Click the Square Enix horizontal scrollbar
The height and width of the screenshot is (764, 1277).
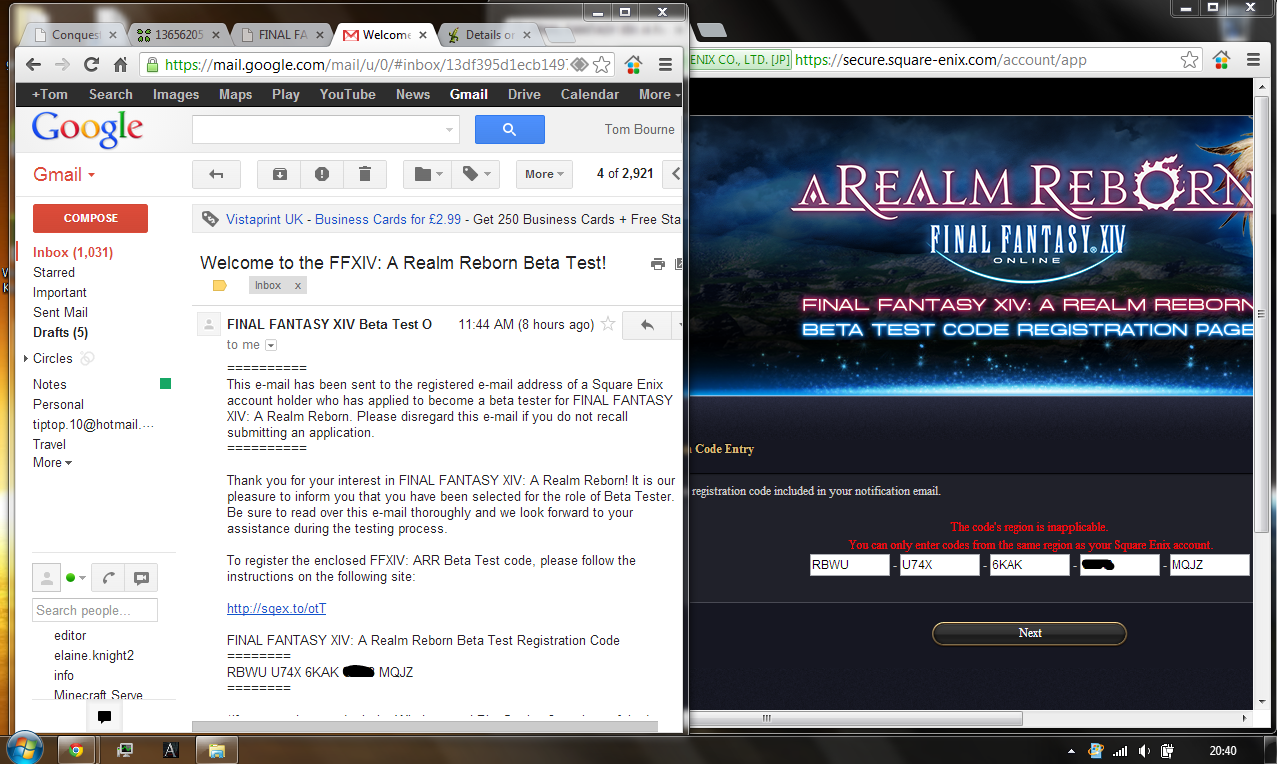(x=856, y=718)
